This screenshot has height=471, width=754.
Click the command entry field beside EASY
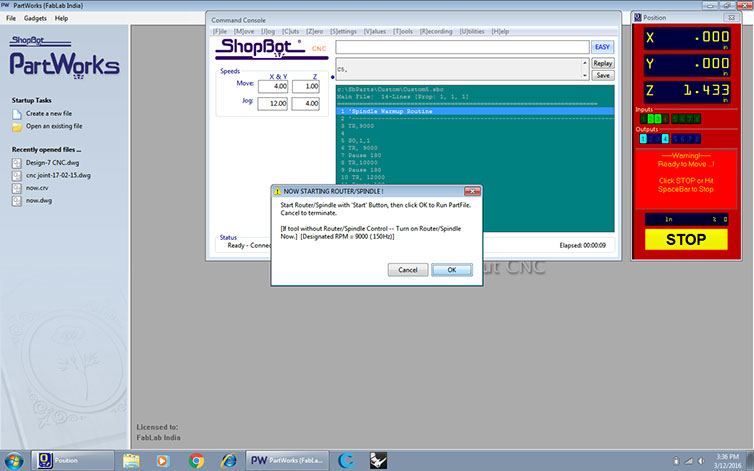tap(462, 47)
